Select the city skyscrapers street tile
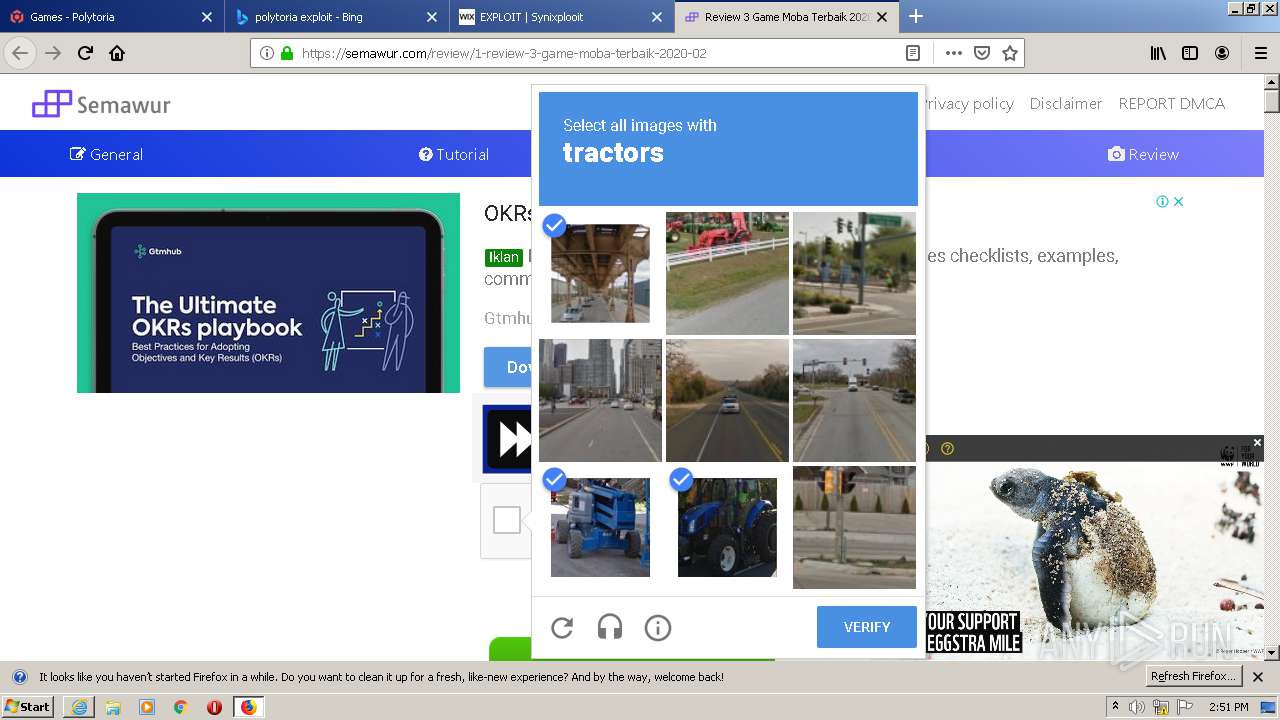This screenshot has height=720, width=1280. (x=600, y=400)
